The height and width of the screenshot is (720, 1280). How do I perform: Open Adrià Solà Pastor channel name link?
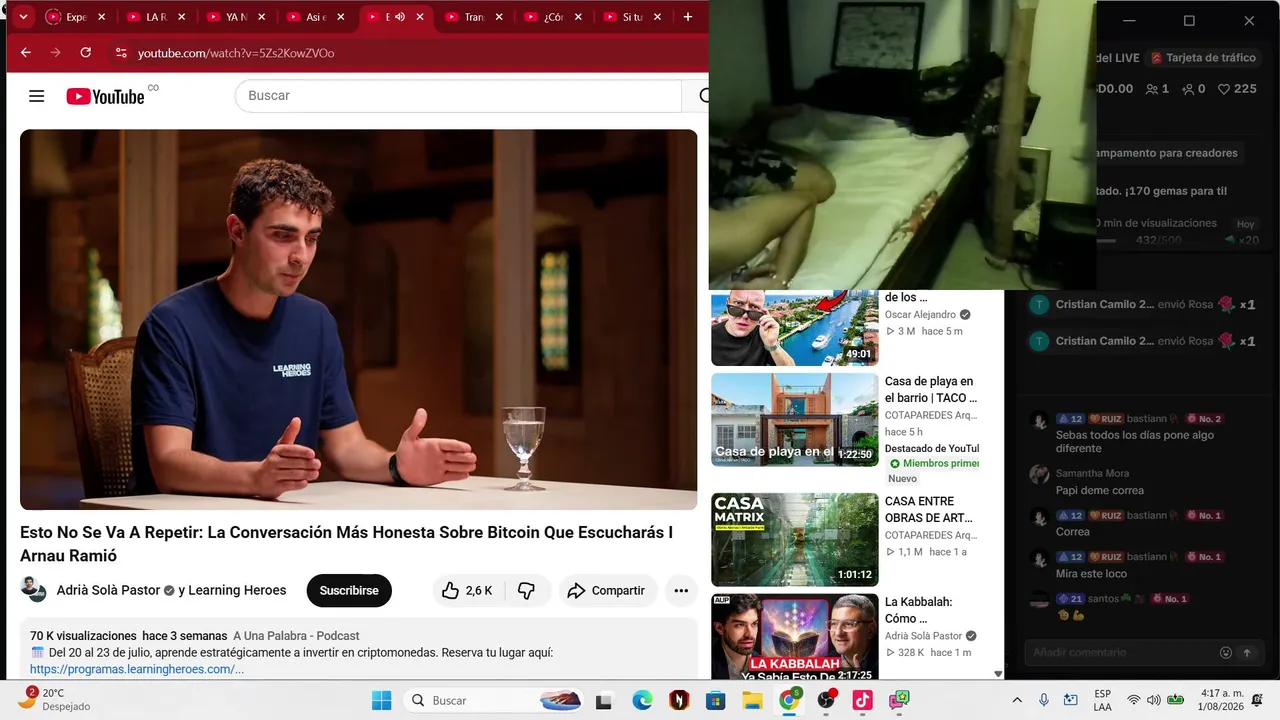[108, 591]
